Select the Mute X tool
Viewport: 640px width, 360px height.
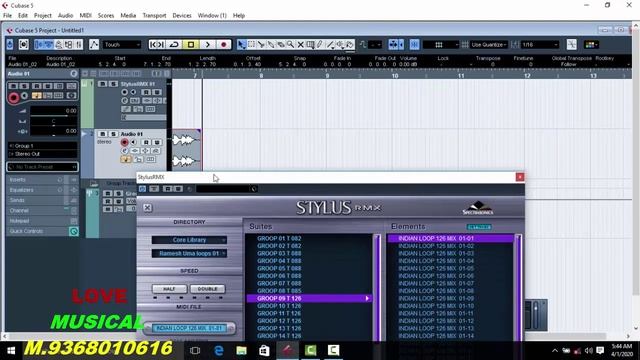(x=300, y=44)
